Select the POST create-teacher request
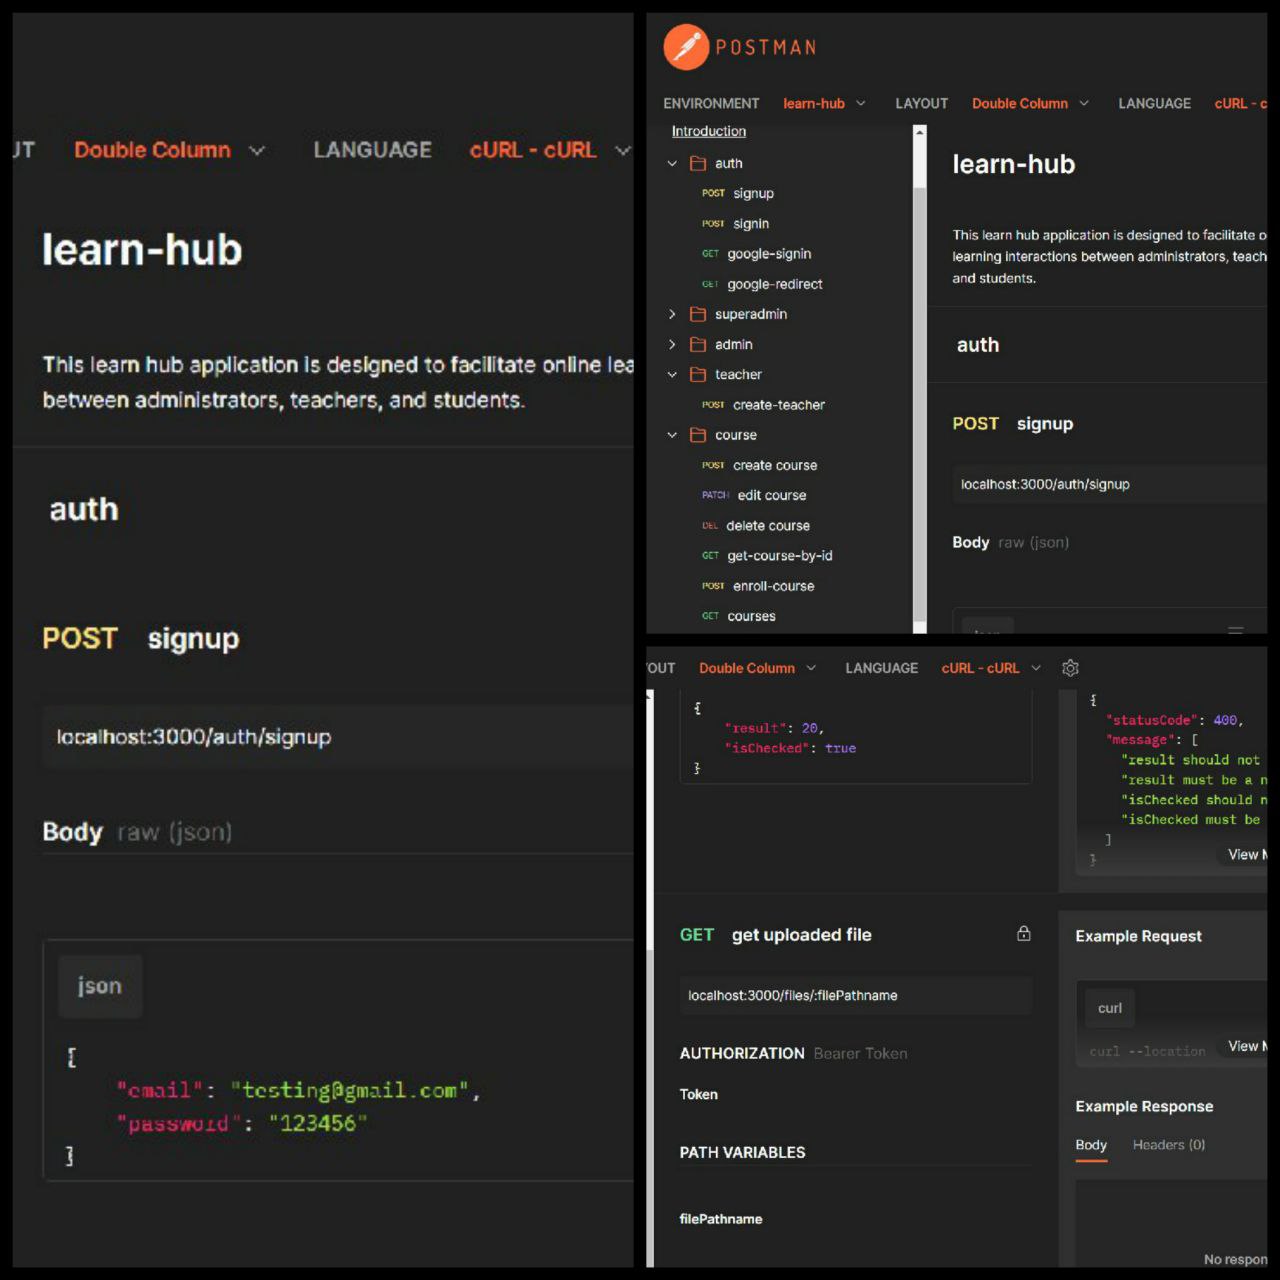Screen dimensions: 1280x1280 click(763, 405)
